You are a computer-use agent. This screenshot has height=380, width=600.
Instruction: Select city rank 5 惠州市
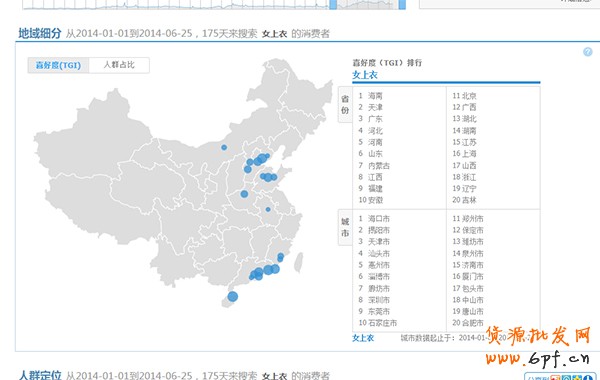pos(374,265)
